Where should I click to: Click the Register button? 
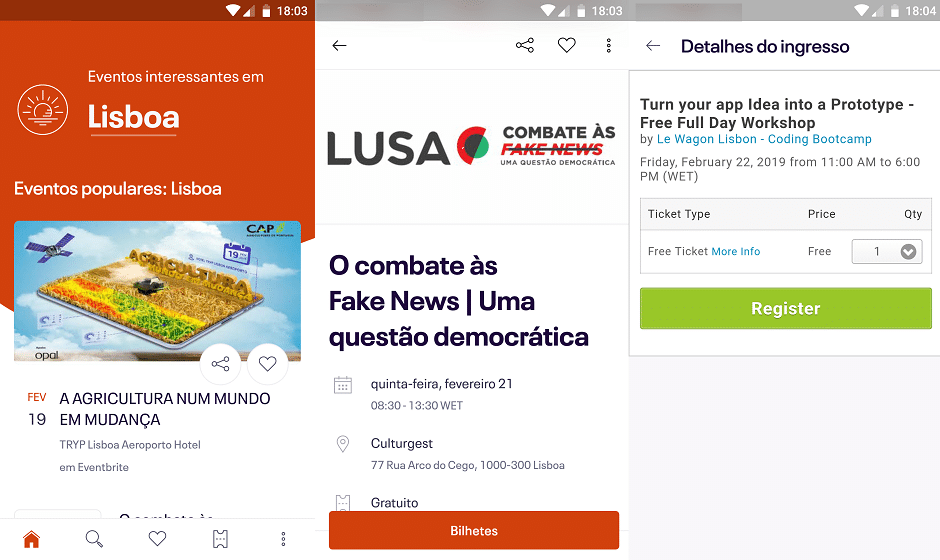coord(785,308)
